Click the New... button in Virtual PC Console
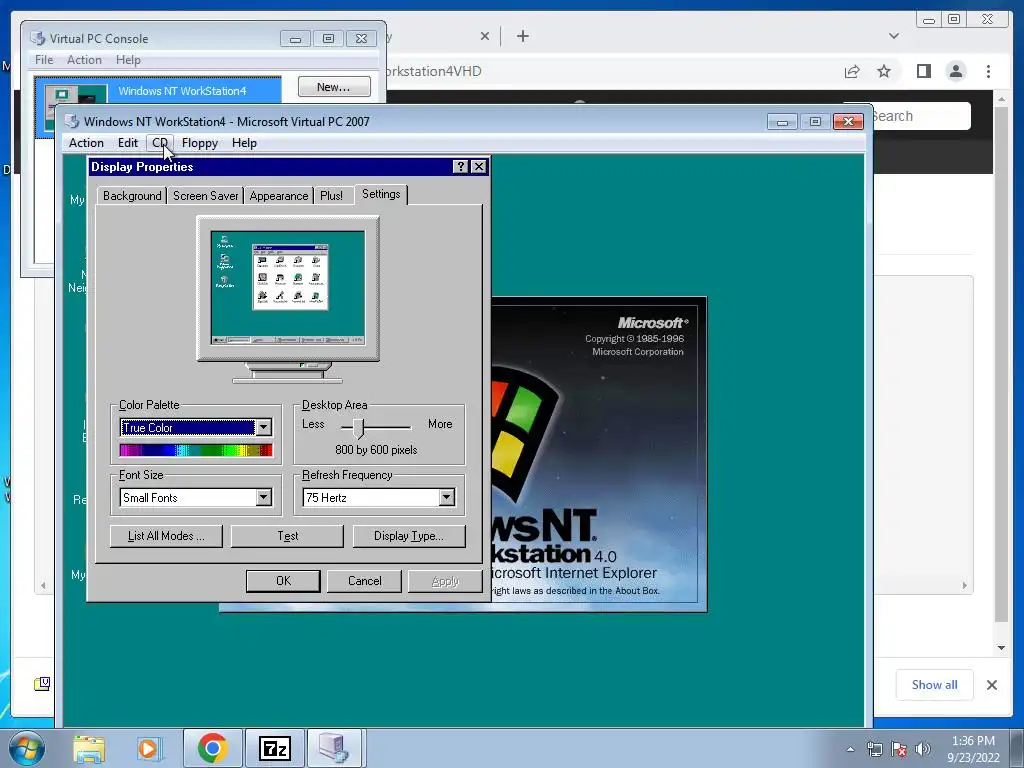The height and width of the screenshot is (768, 1024). tap(334, 87)
